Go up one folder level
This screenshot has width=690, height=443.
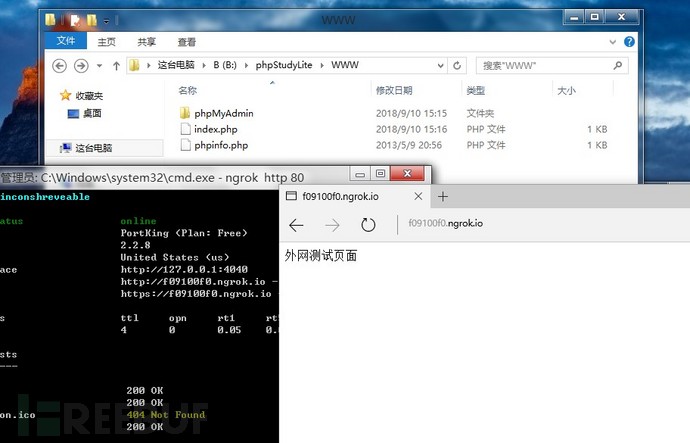[114, 66]
